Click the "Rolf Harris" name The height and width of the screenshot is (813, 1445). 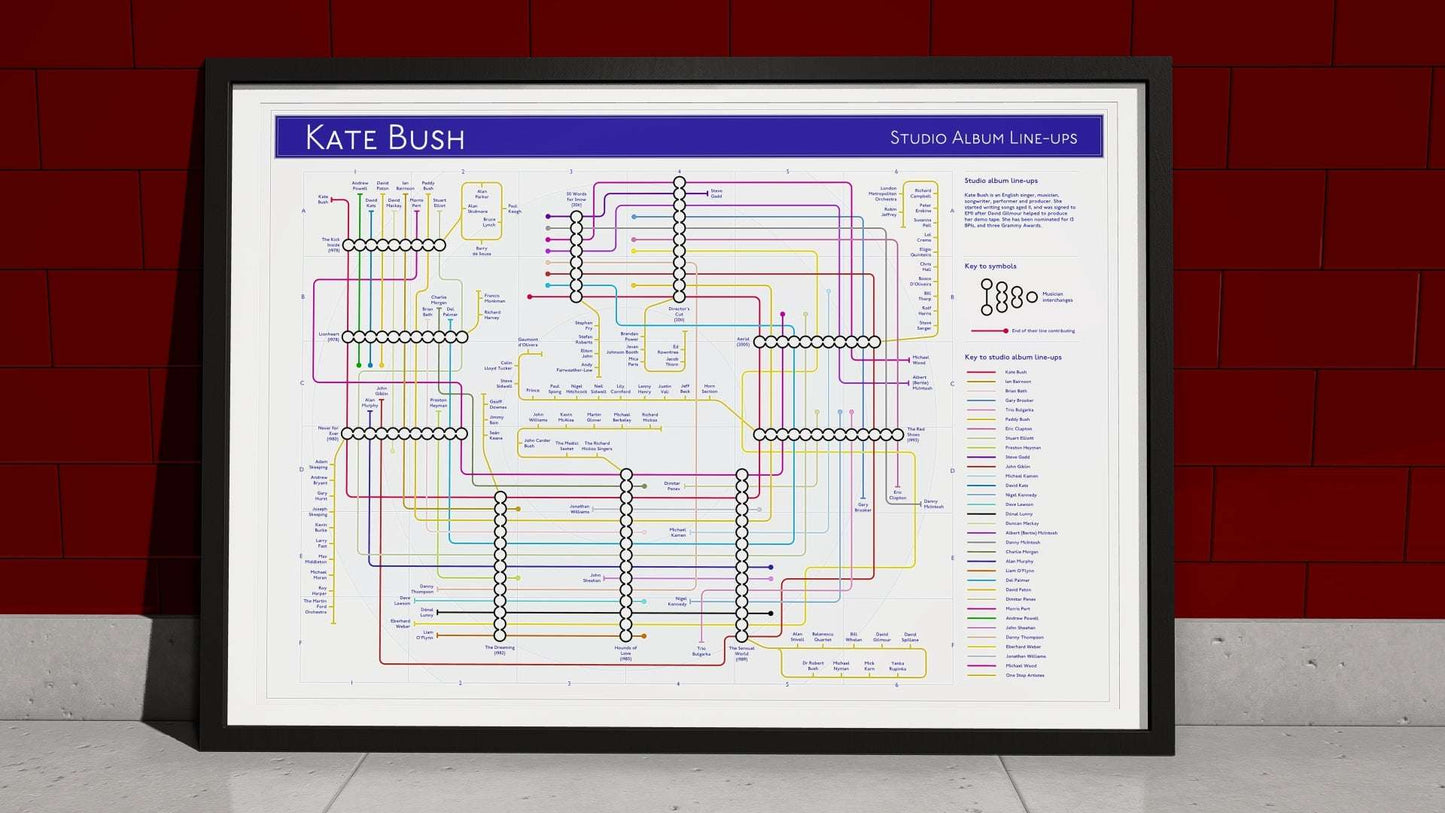925,310
